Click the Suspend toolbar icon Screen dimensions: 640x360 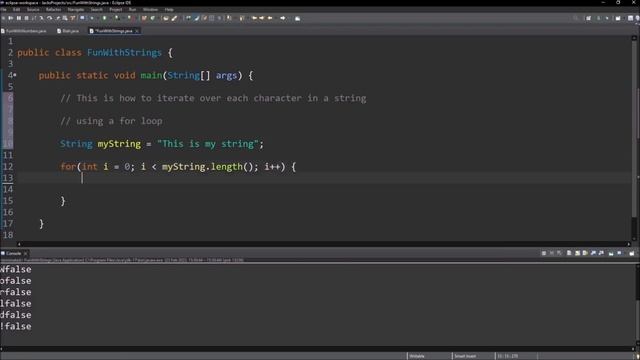pyautogui.click(x=18, y=18)
